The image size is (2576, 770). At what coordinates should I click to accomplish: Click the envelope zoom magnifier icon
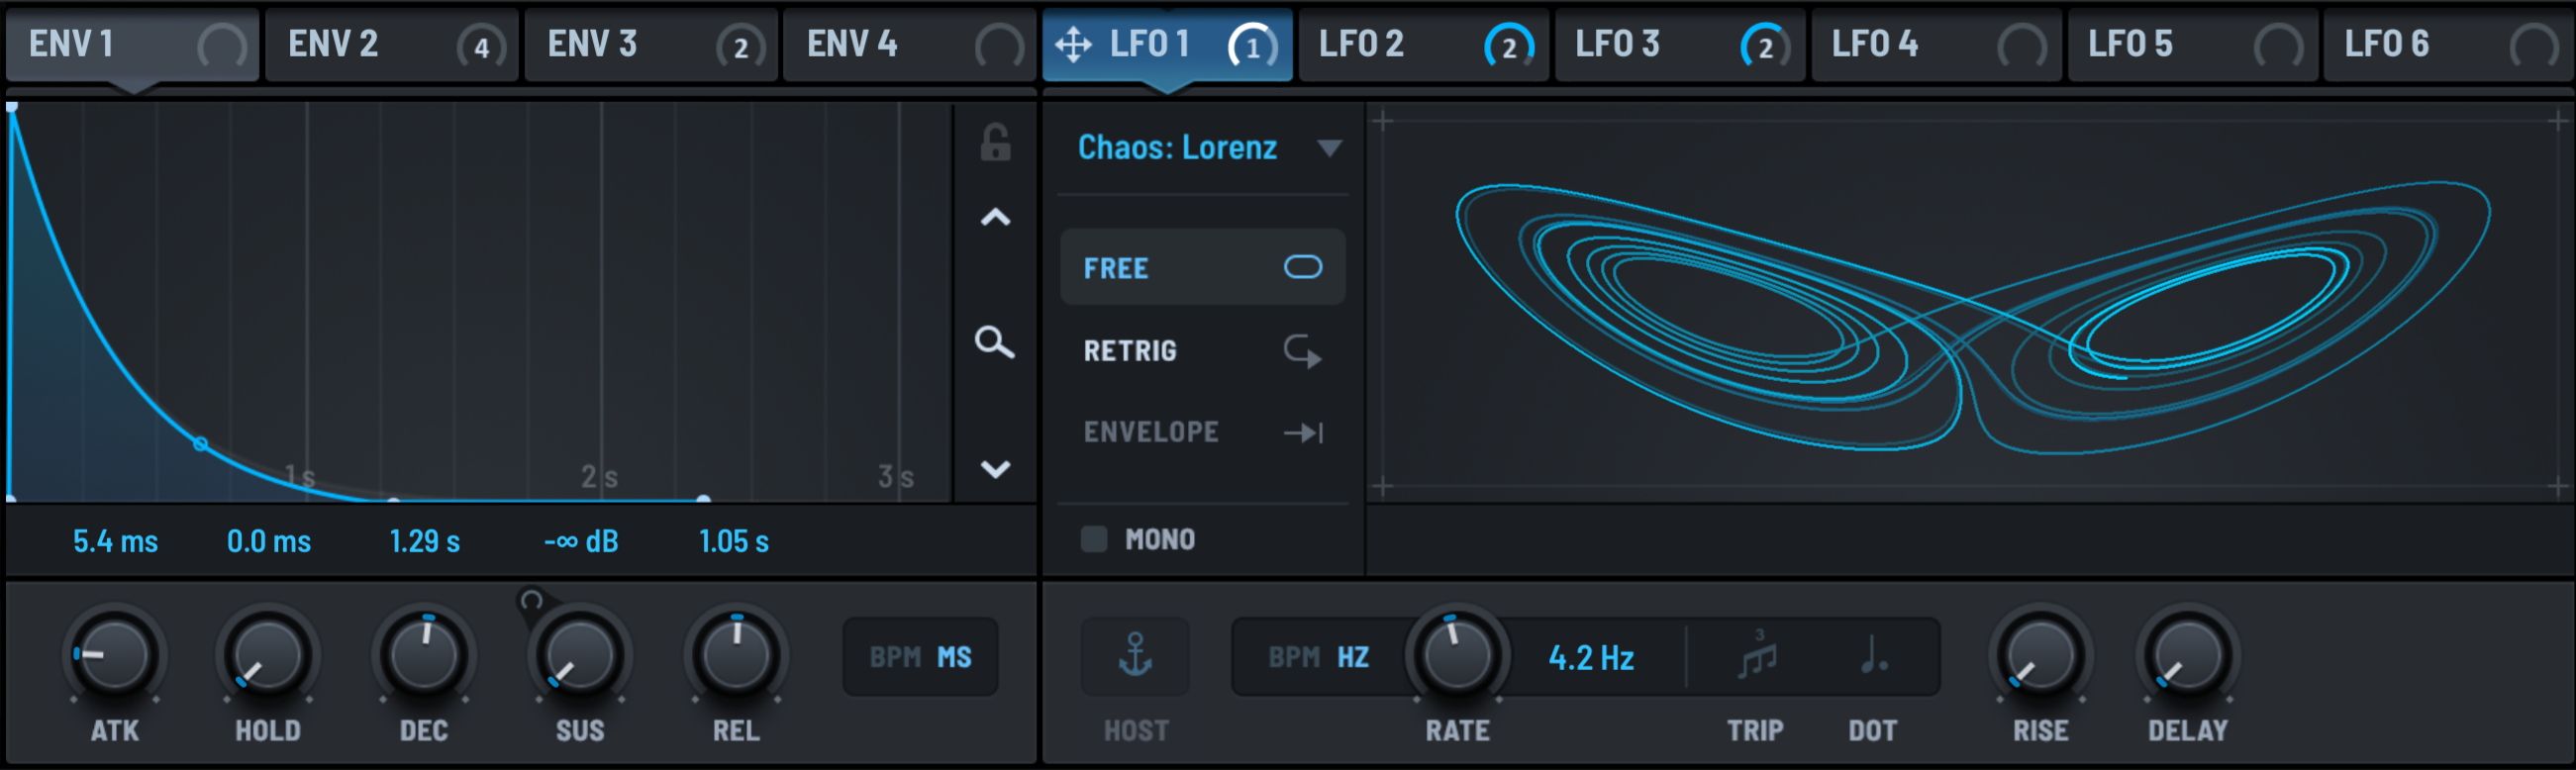(x=994, y=342)
